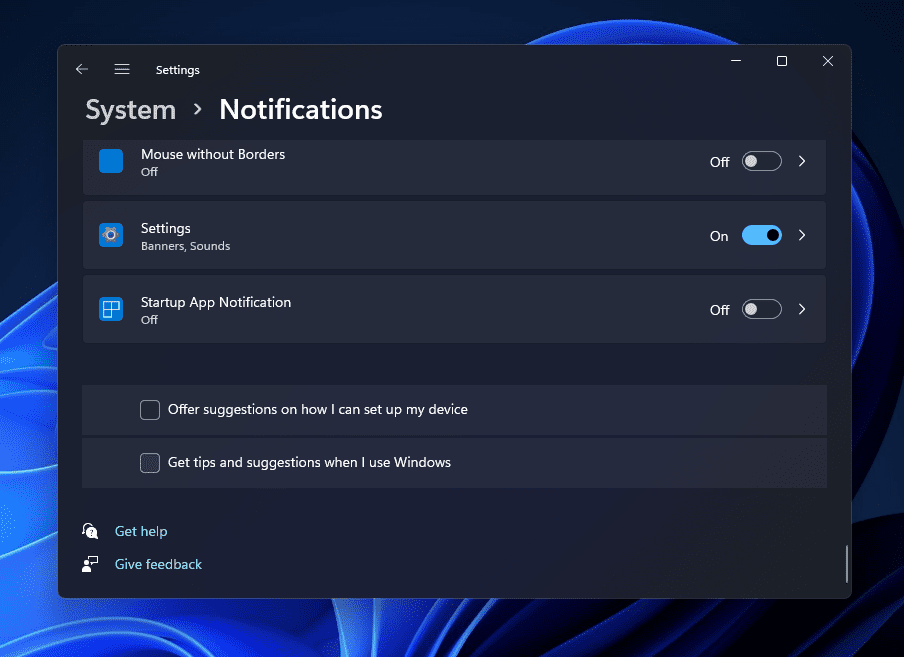This screenshot has height=657, width=904.
Task: Click the Get help headset icon
Action: coord(91,531)
